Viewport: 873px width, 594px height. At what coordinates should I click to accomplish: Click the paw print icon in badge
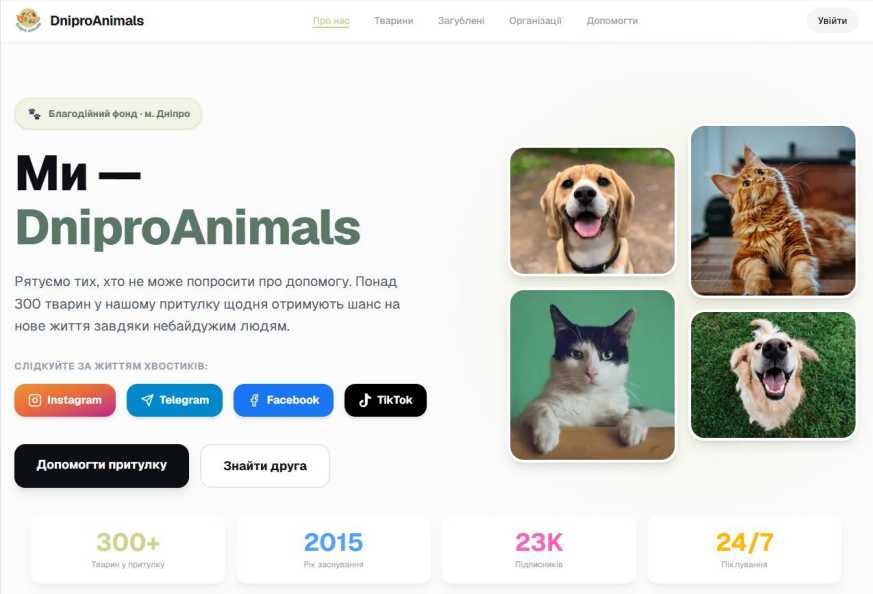click(x=35, y=114)
